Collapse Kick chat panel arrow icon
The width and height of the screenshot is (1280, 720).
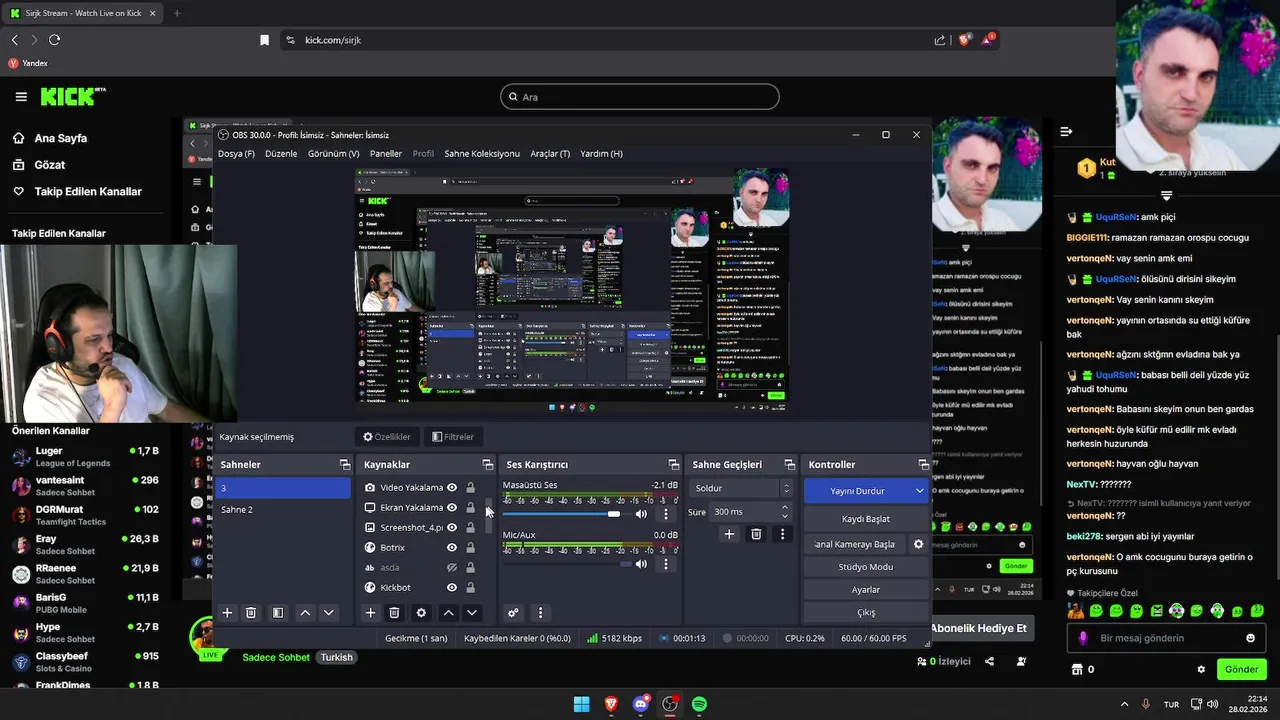(x=1066, y=132)
